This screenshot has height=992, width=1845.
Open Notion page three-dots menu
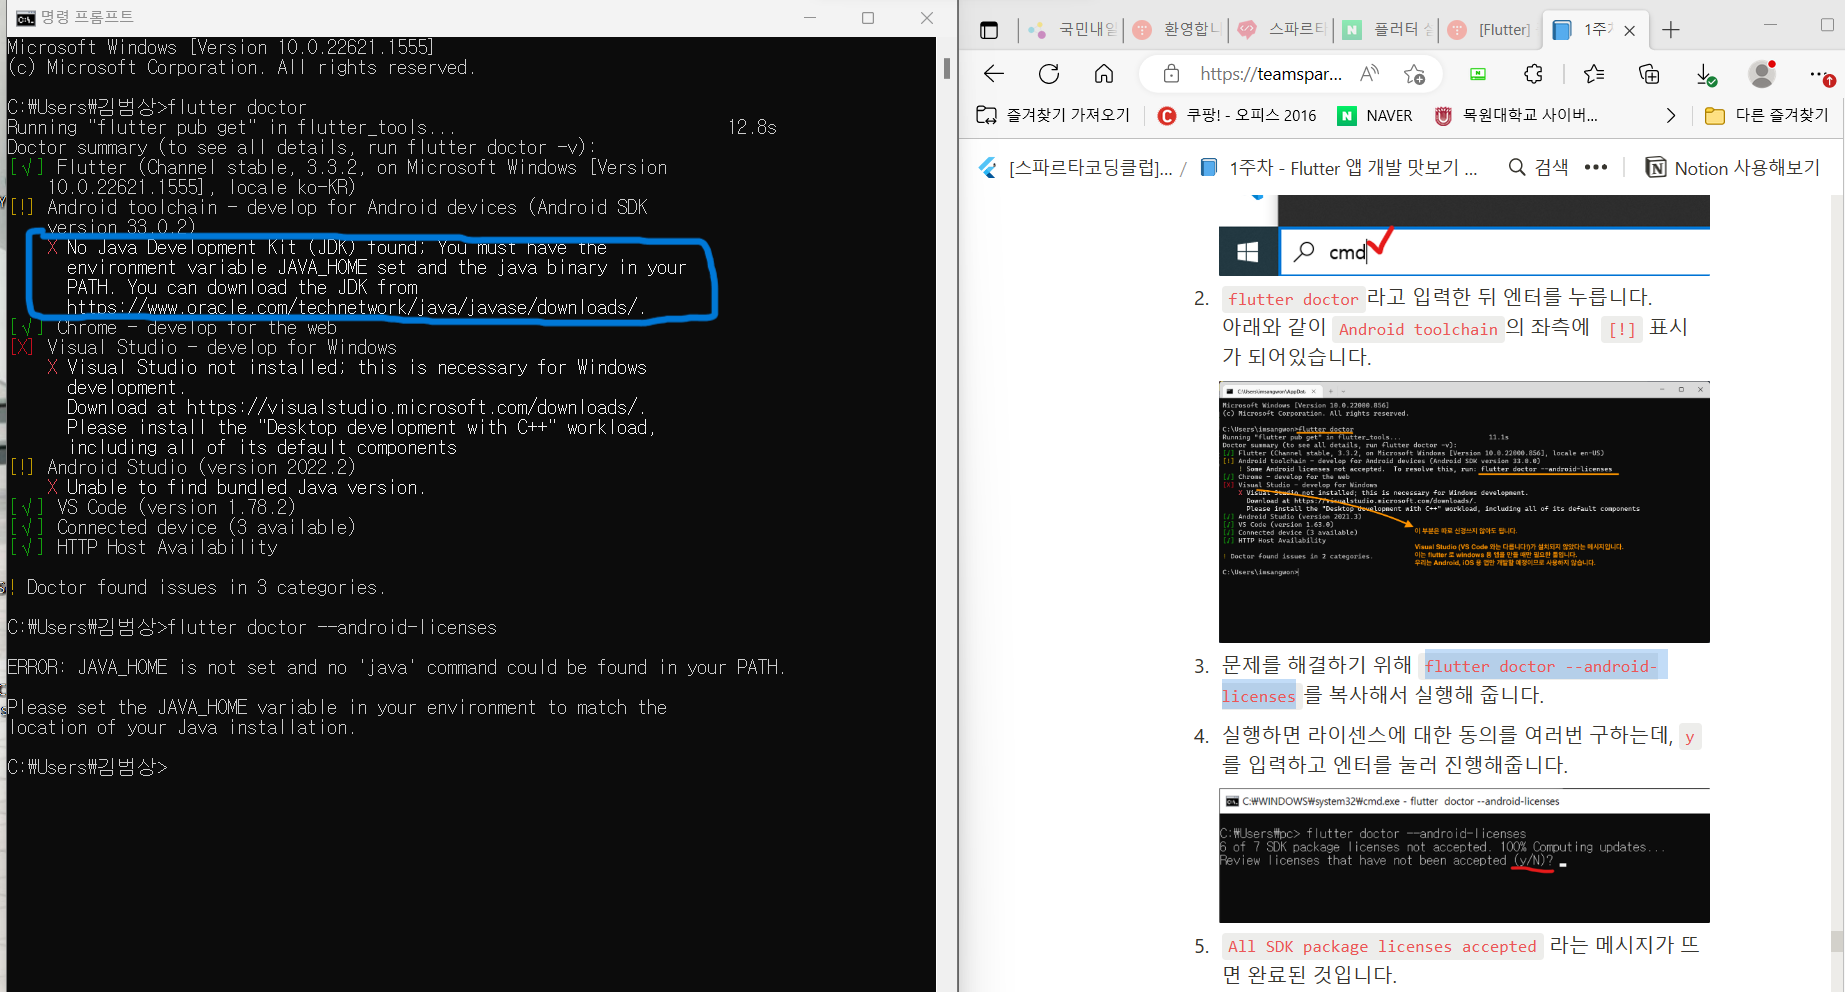[1596, 168]
